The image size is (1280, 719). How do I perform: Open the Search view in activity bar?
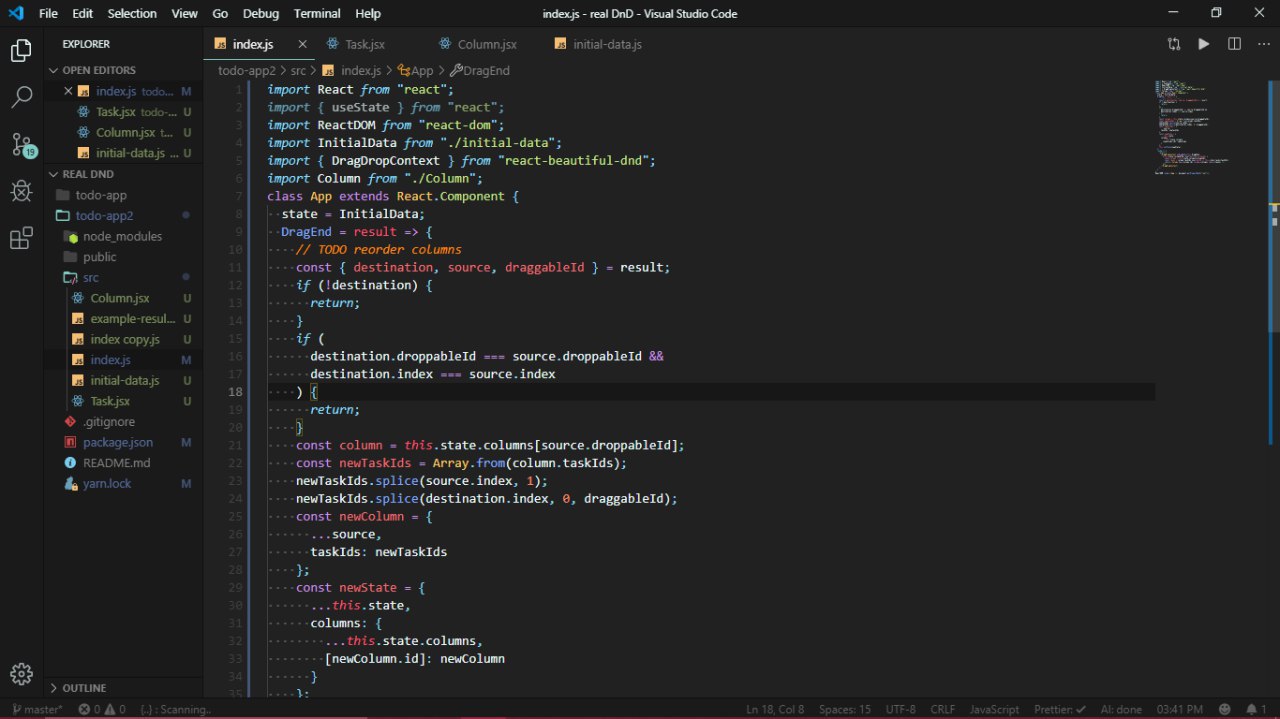tap(21, 97)
